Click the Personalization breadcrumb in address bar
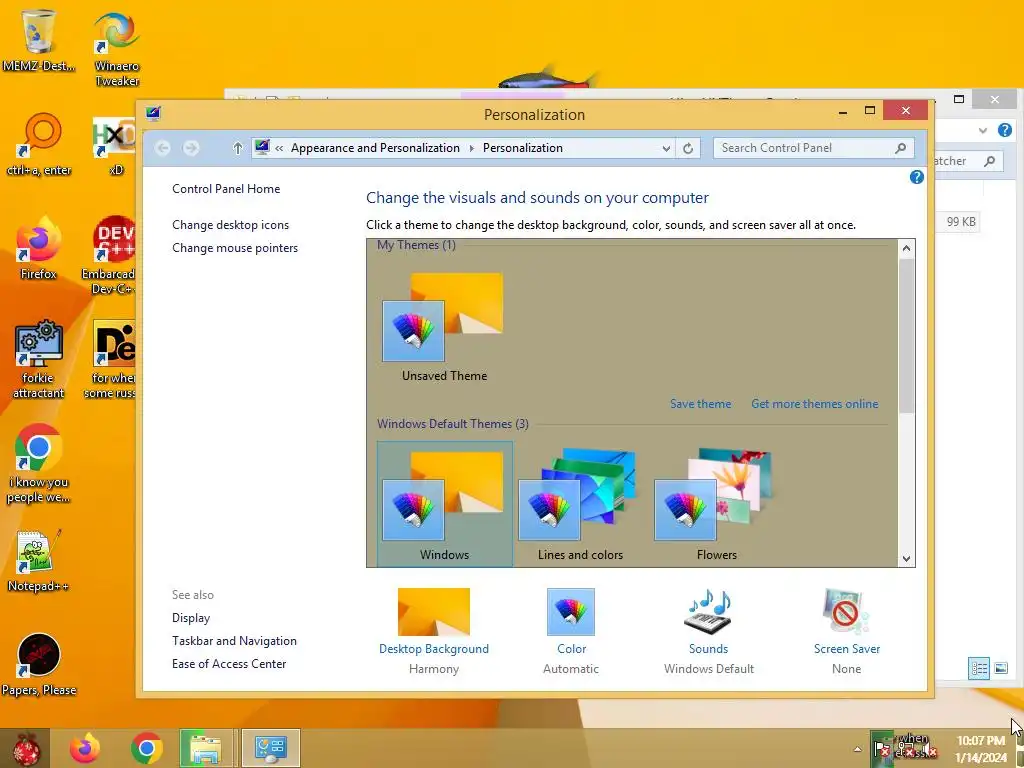The height and width of the screenshot is (768, 1024). pyautogui.click(x=522, y=148)
